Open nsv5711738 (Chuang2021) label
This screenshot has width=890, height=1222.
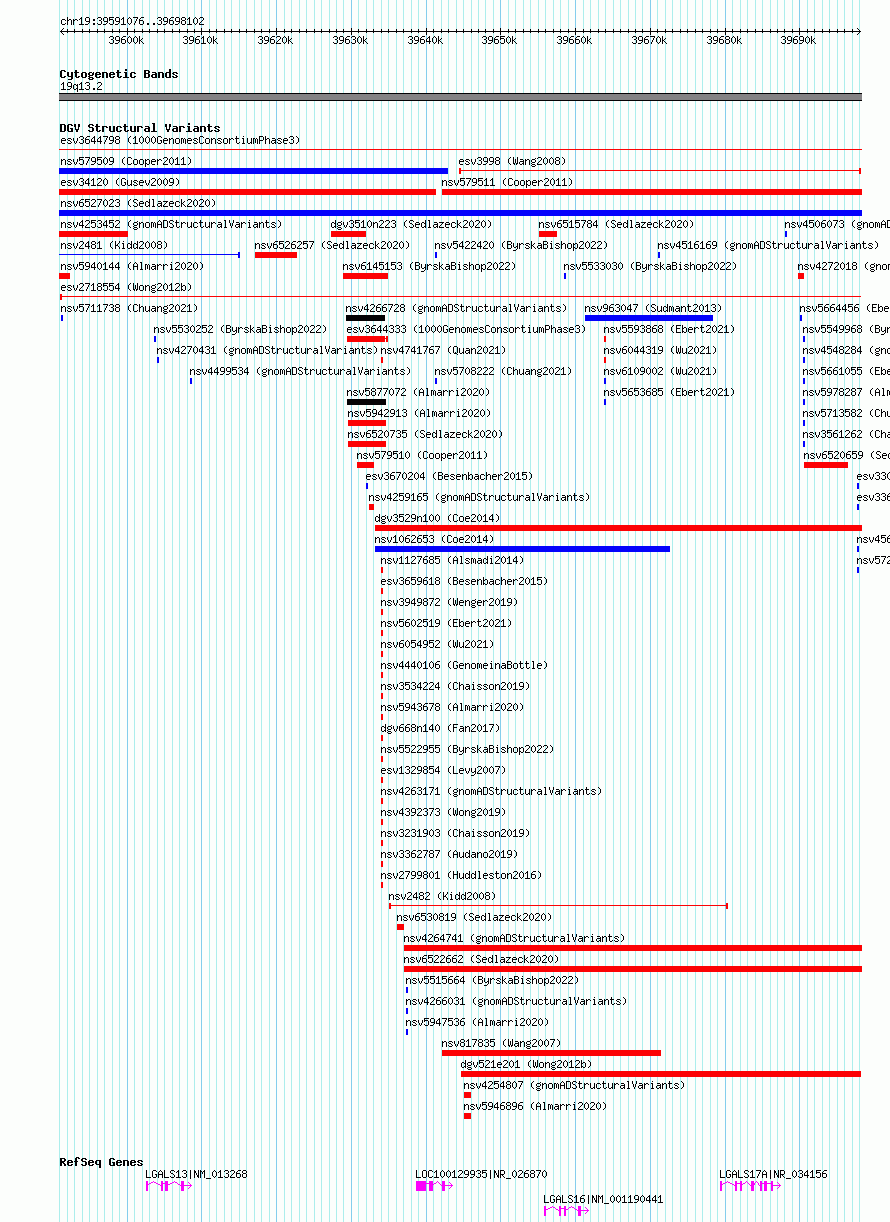point(128,308)
